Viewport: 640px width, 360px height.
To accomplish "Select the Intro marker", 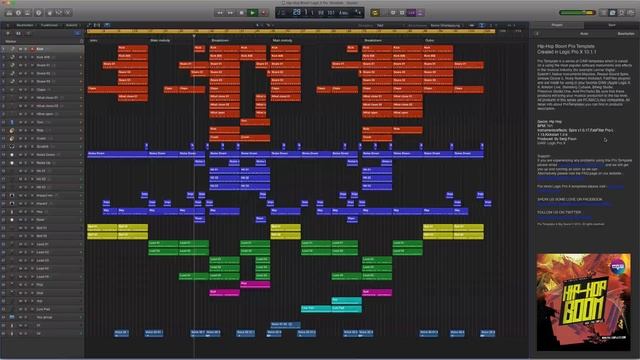I will (x=93, y=40).
